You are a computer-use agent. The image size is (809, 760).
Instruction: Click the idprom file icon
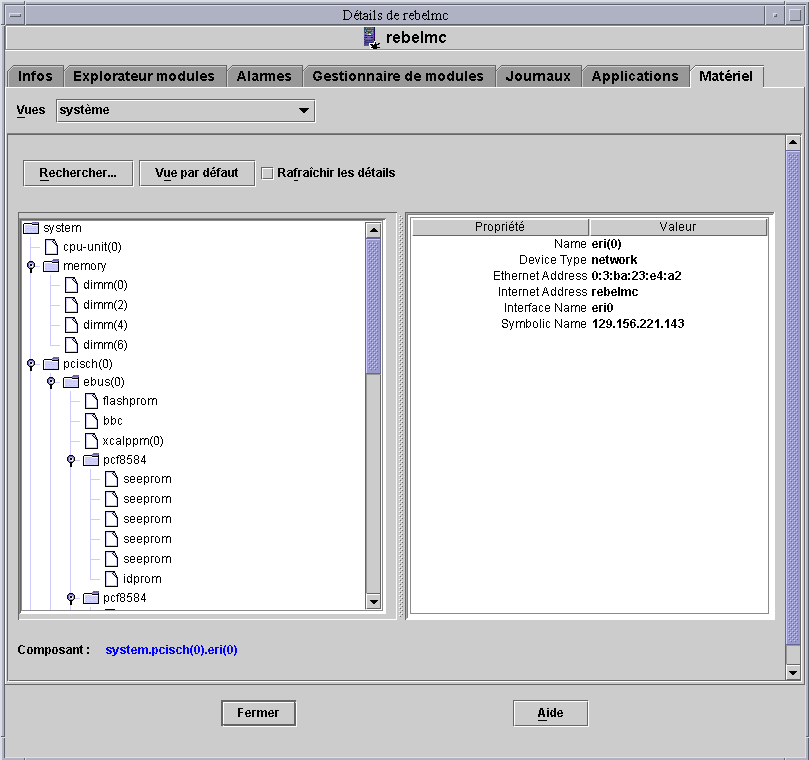pos(111,579)
